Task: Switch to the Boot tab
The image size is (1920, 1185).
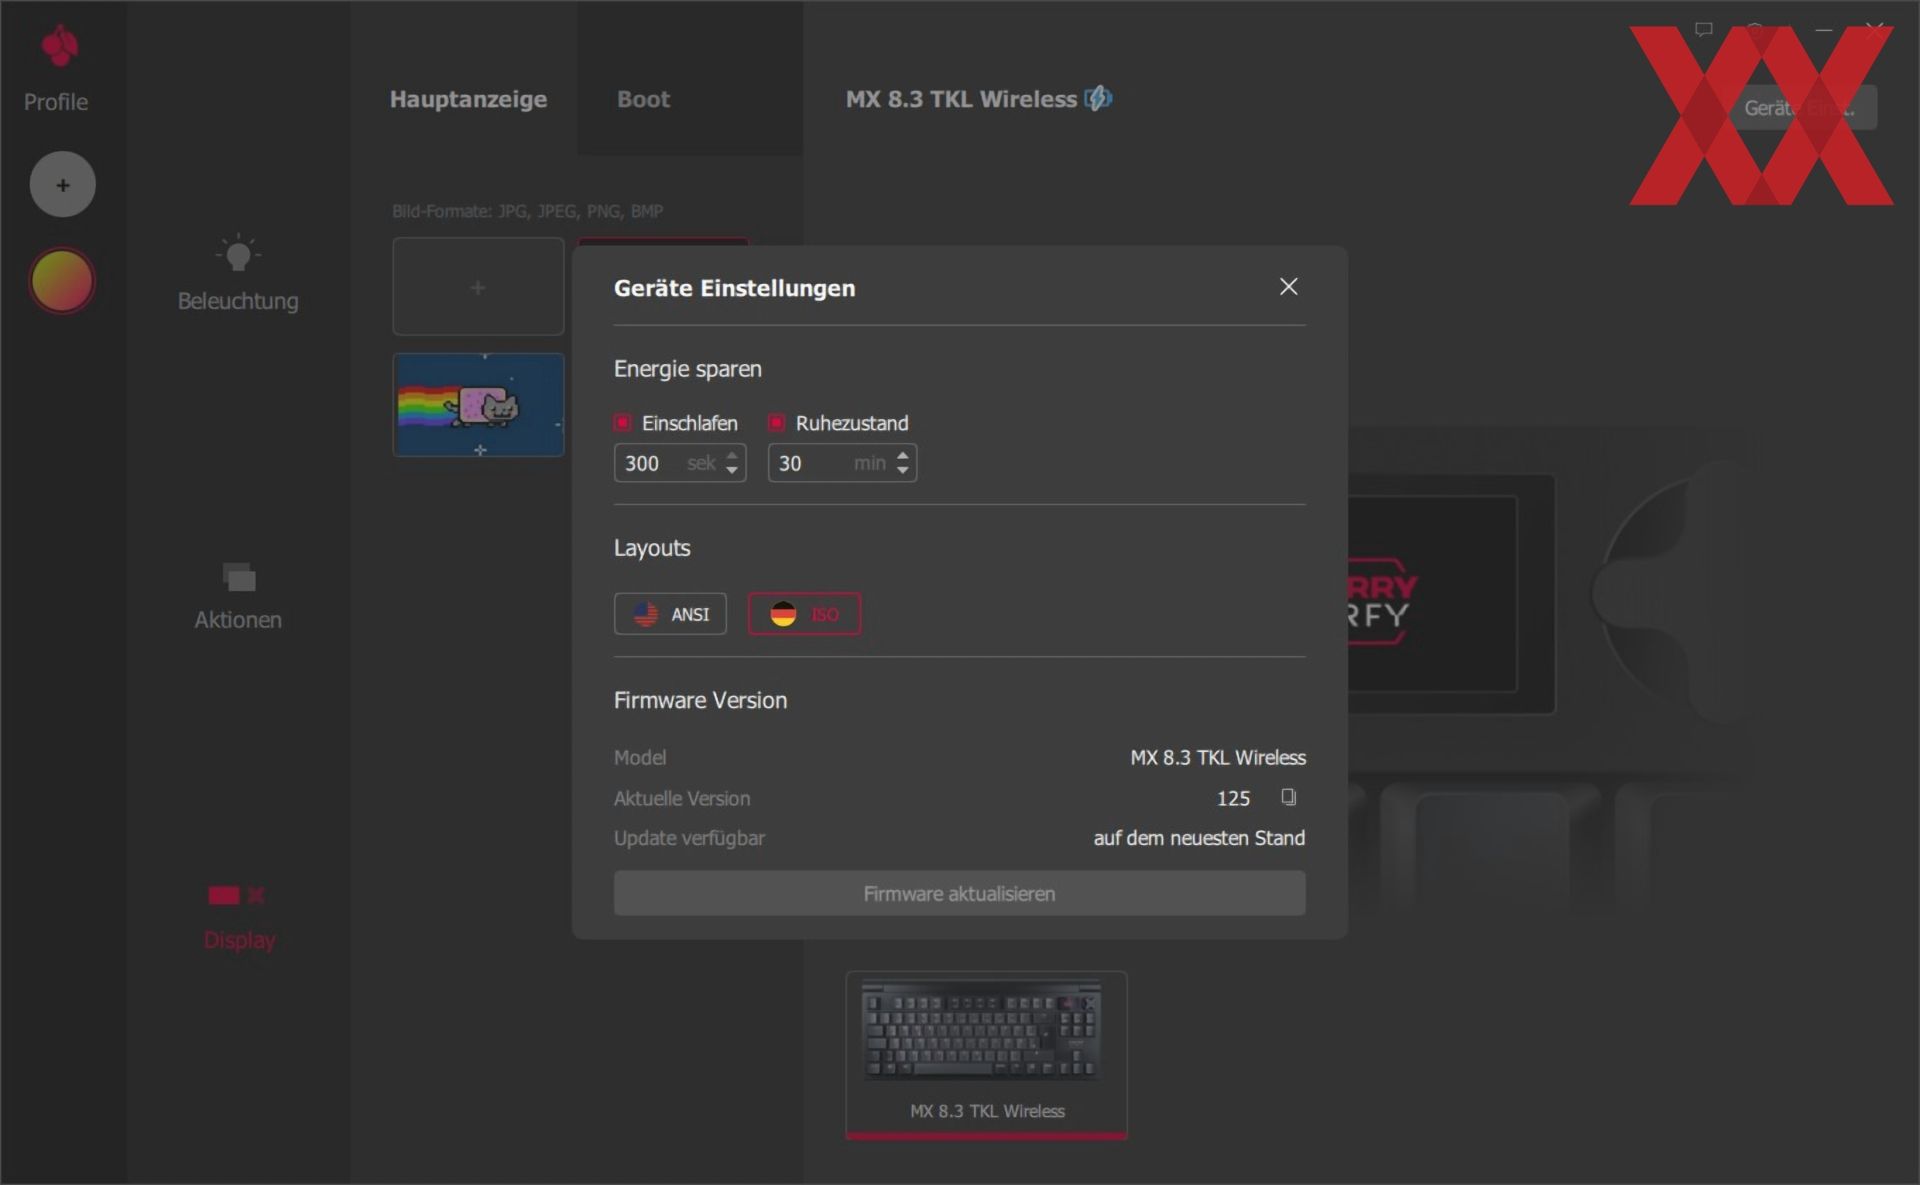Action: [643, 99]
